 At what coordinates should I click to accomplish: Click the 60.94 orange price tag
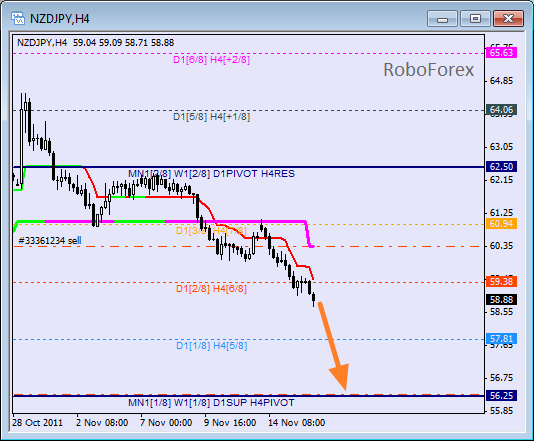click(501, 224)
